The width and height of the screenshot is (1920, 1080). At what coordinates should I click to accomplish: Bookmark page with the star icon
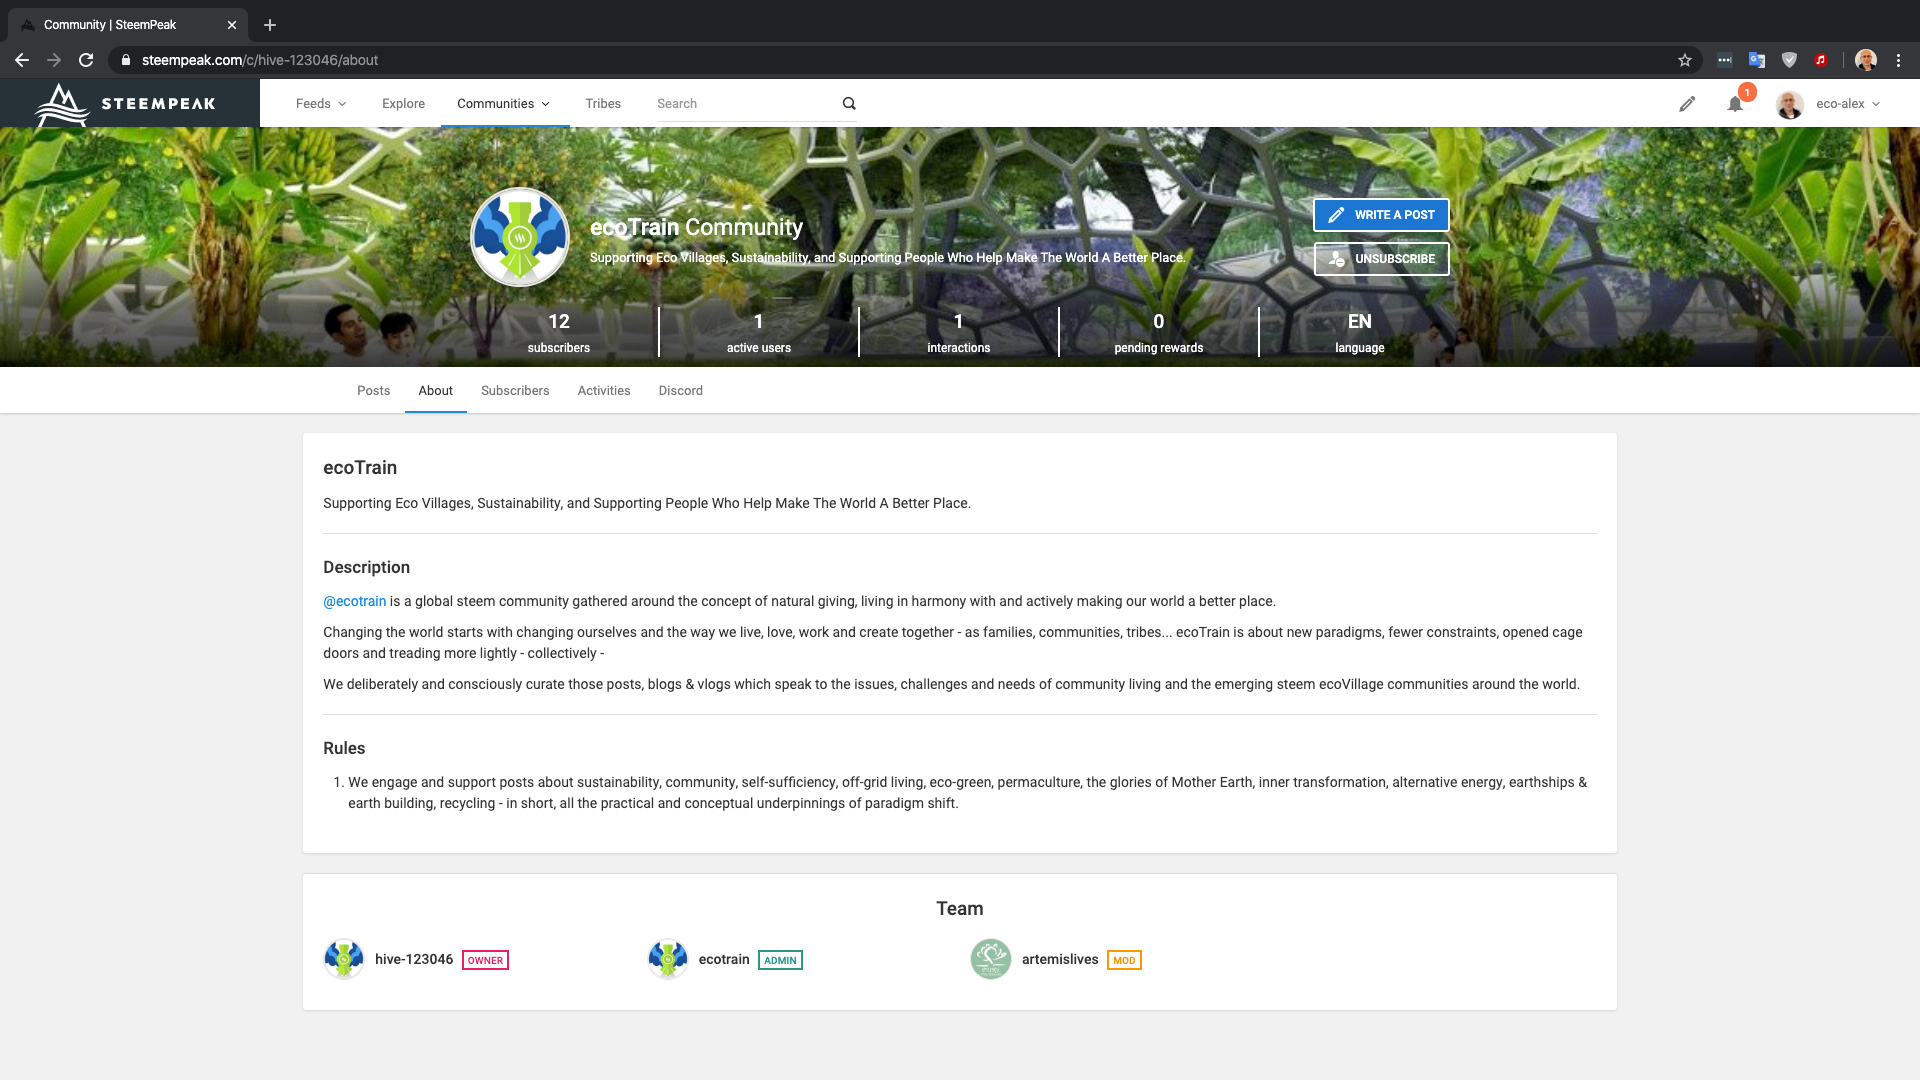[x=1685, y=60]
